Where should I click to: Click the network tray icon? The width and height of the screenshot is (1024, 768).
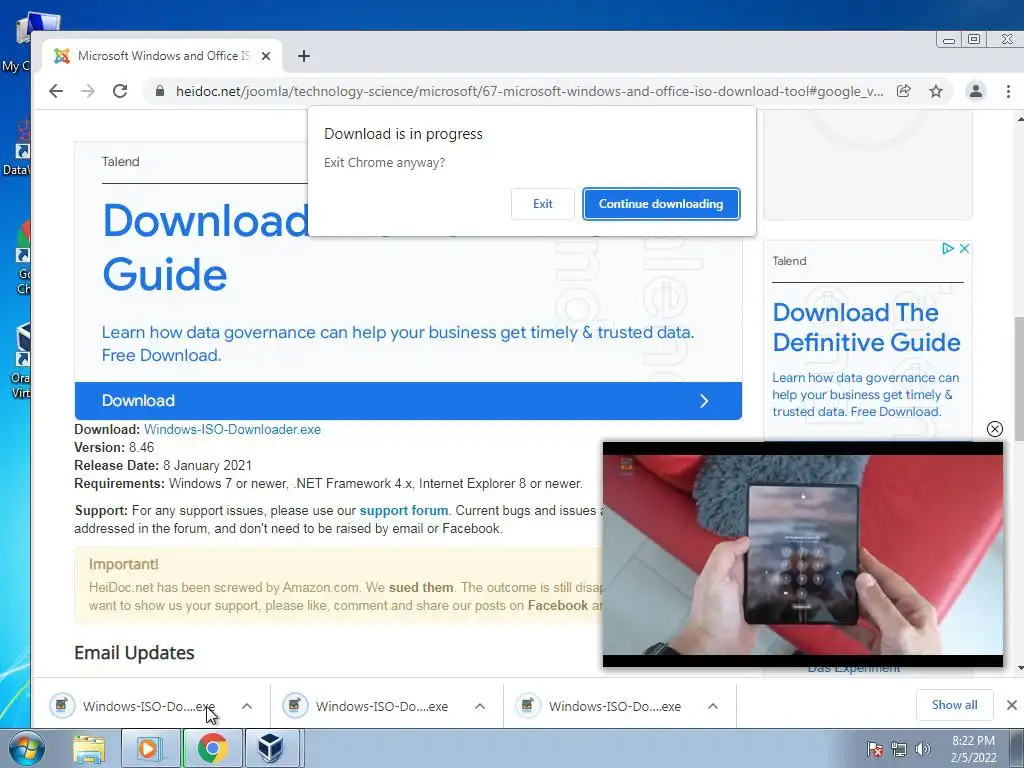899,749
